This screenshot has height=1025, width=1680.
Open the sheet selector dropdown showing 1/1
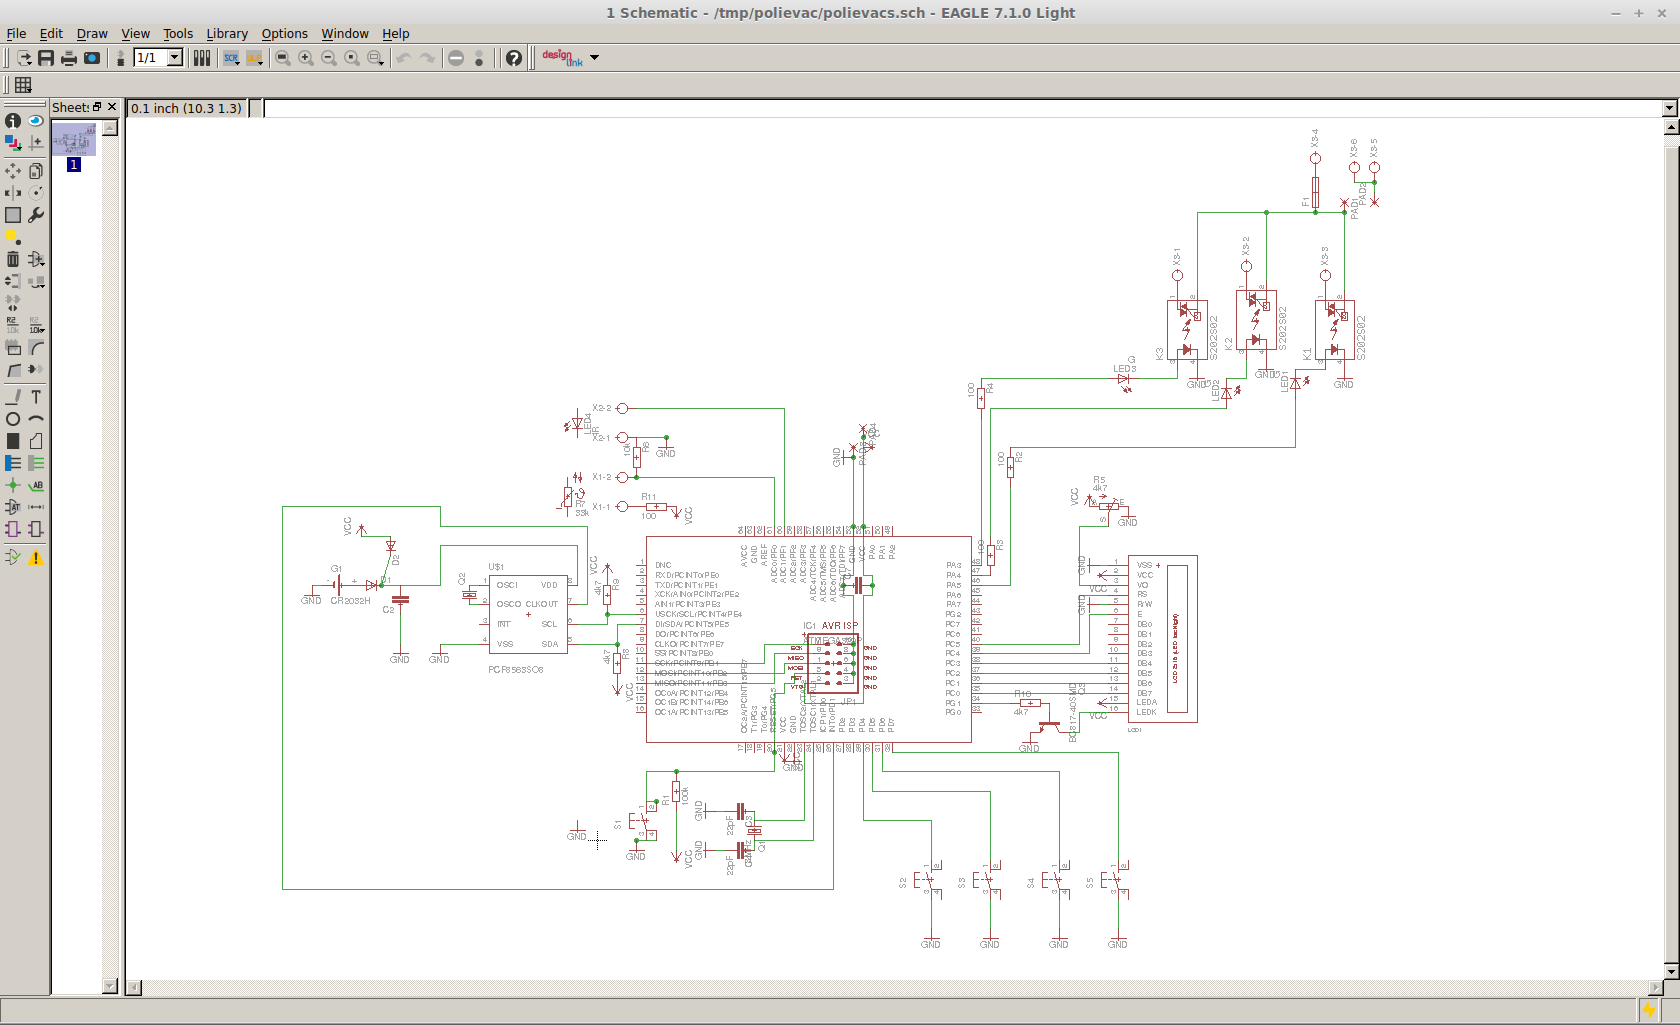pyautogui.click(x=175, y=58)
